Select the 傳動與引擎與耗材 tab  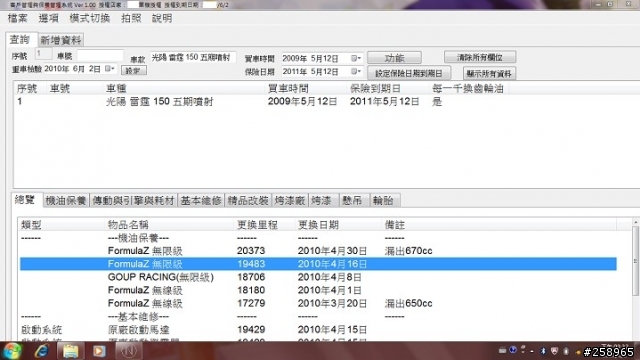[x=133, y=200]
